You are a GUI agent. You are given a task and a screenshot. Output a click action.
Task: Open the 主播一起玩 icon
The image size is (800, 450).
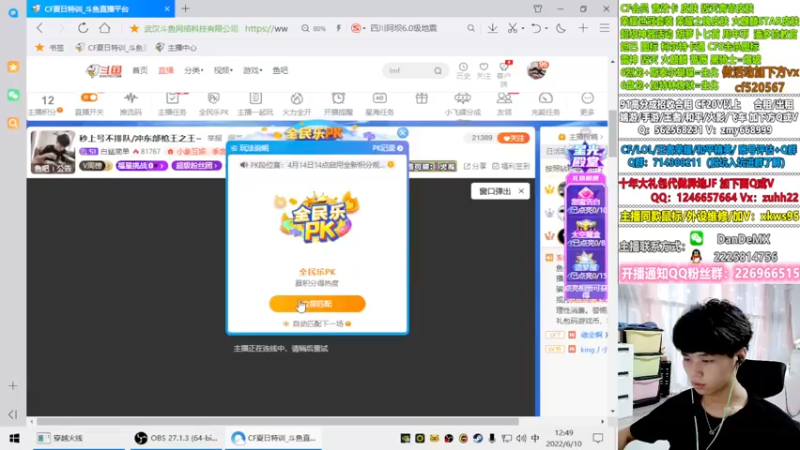pyautogui.click(x=255, y=104)
